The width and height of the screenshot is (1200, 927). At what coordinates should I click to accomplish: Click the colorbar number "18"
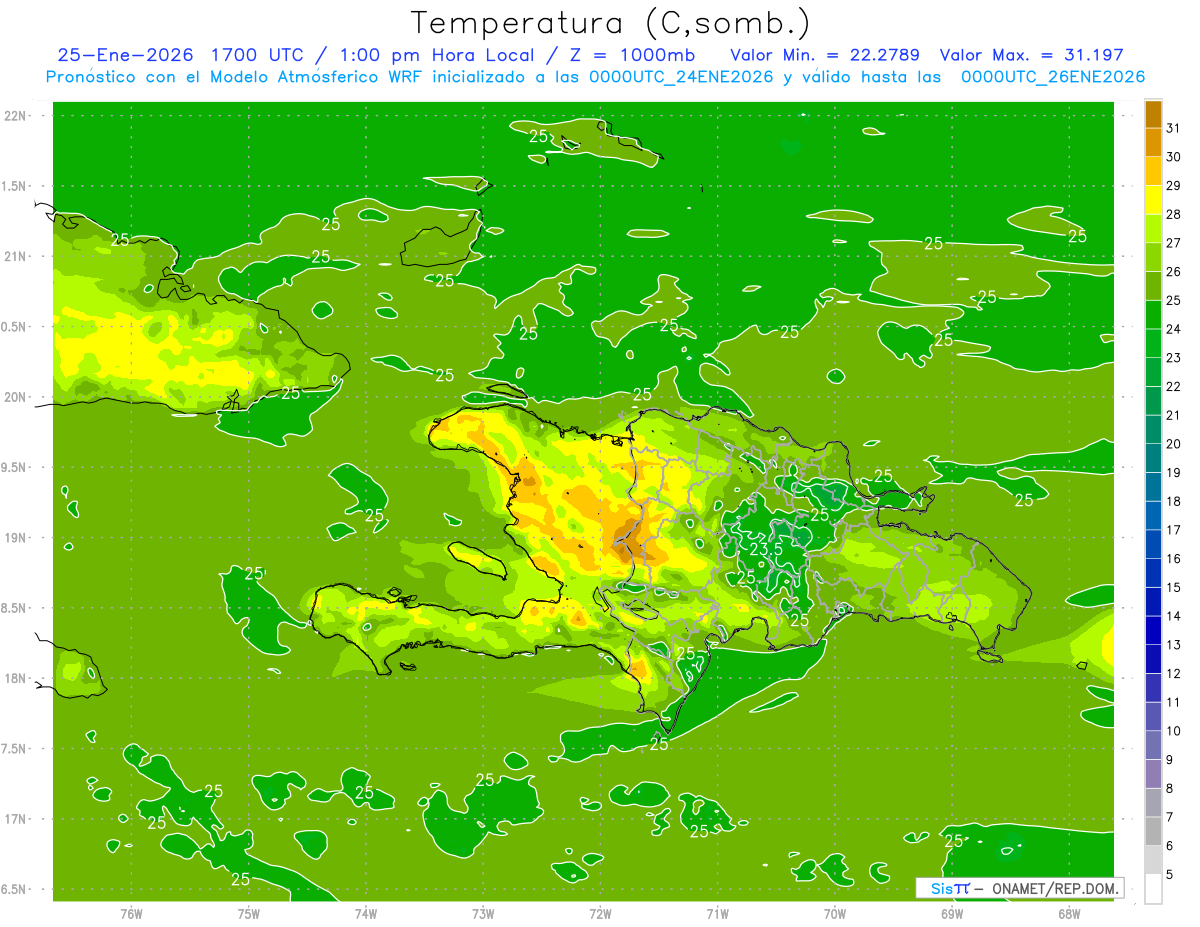(x=1173, y=501)
